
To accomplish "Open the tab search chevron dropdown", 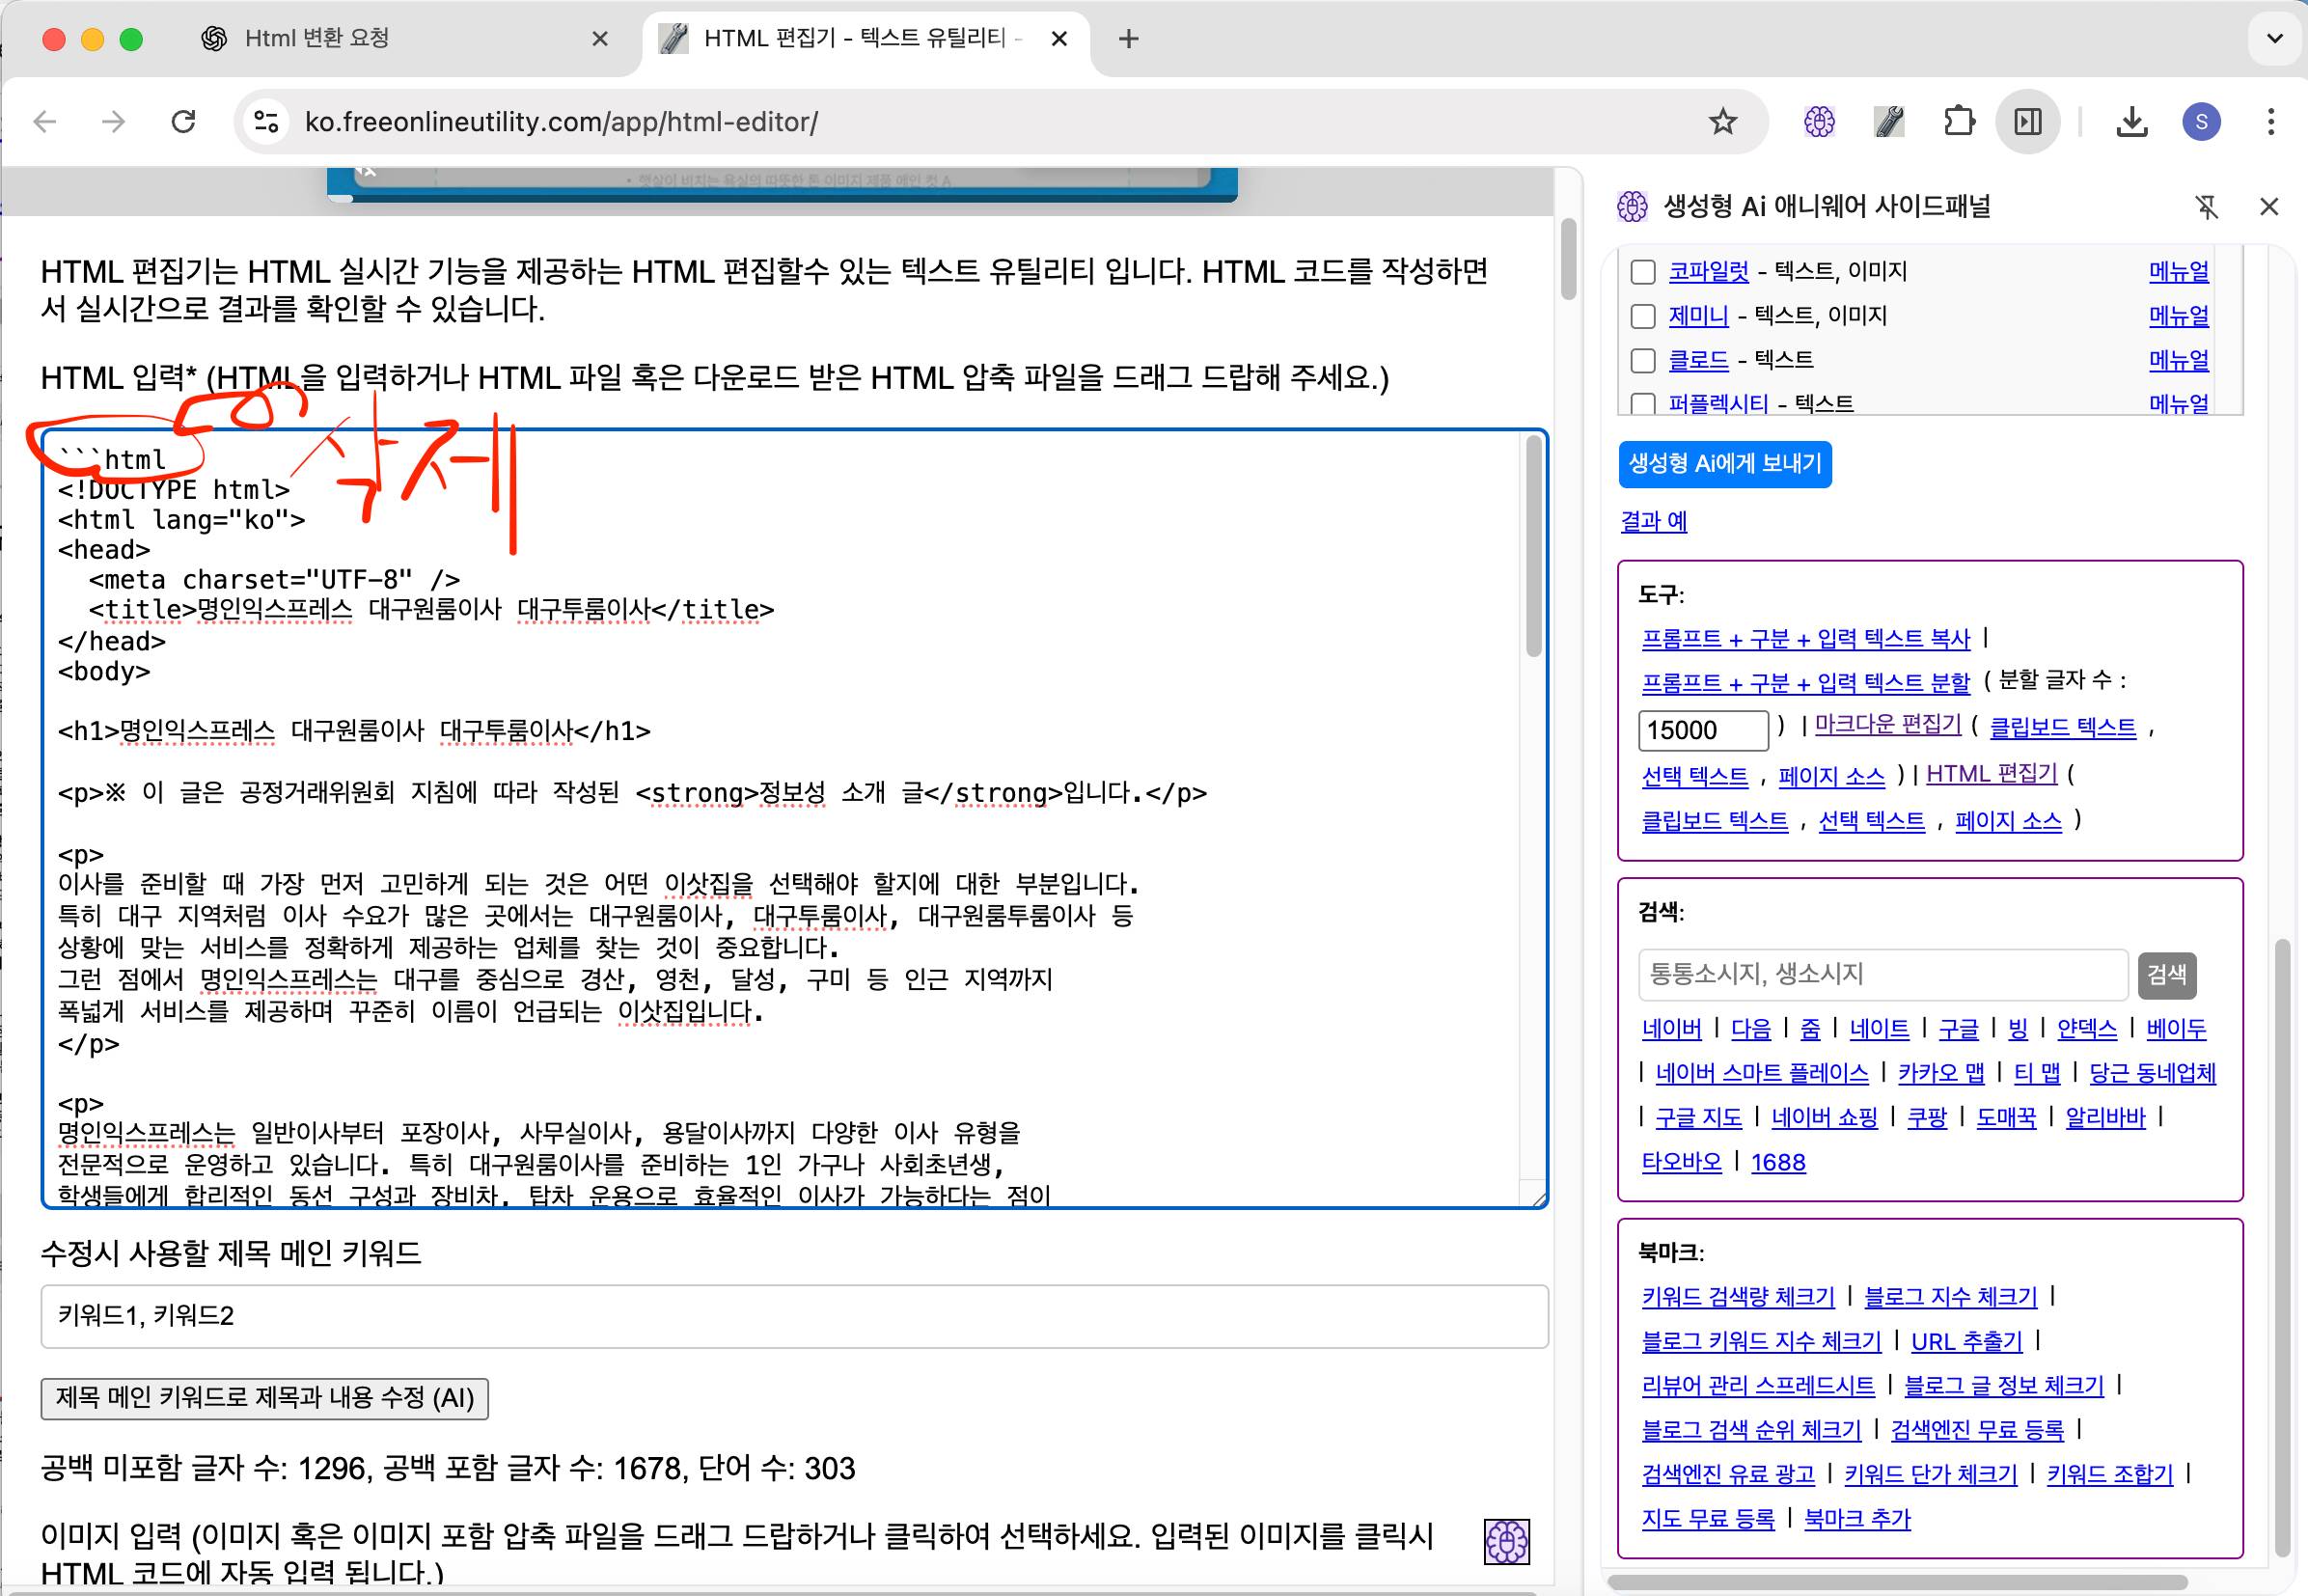I will [x=2274, y=39].
